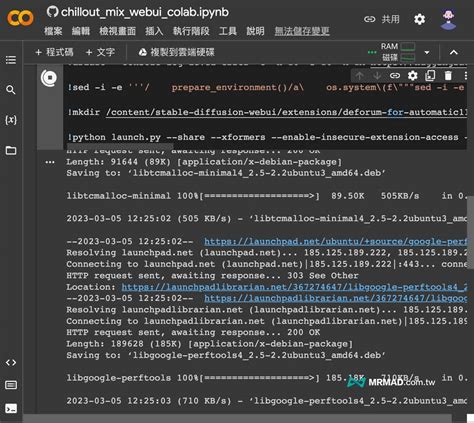Move the cell up
Image resolution: width=474 pixels, height=423 pixels.
359,76
